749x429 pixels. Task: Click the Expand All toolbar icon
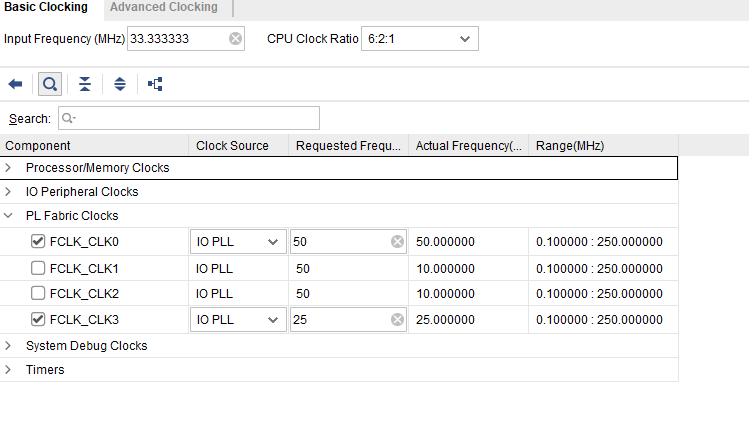tap(120, 84)
